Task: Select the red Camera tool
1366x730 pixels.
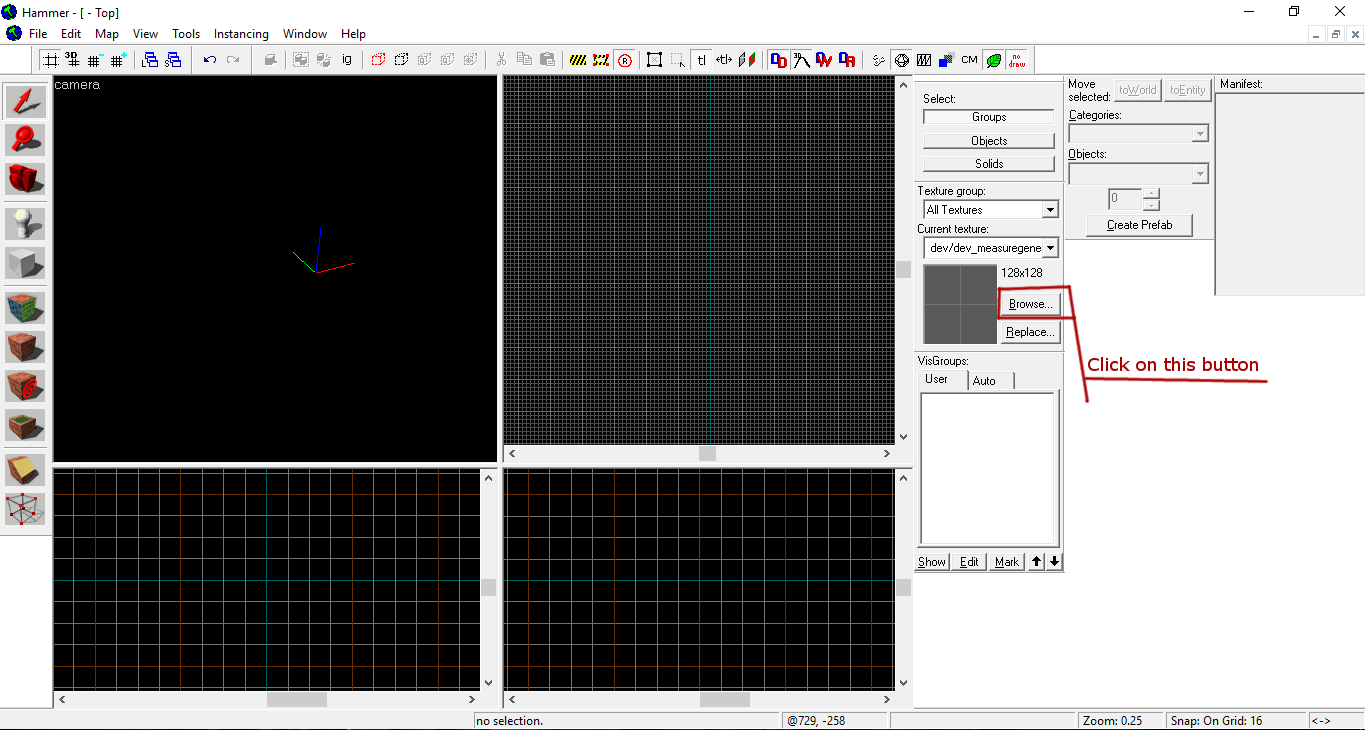Action: (x=25, y=179)
